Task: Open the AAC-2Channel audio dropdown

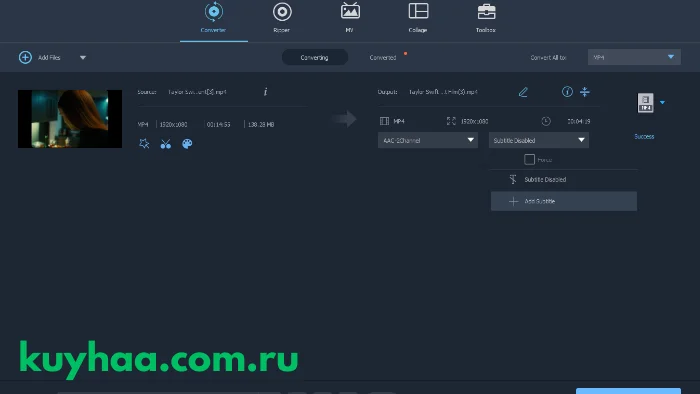Action: [x=428, y=140]
